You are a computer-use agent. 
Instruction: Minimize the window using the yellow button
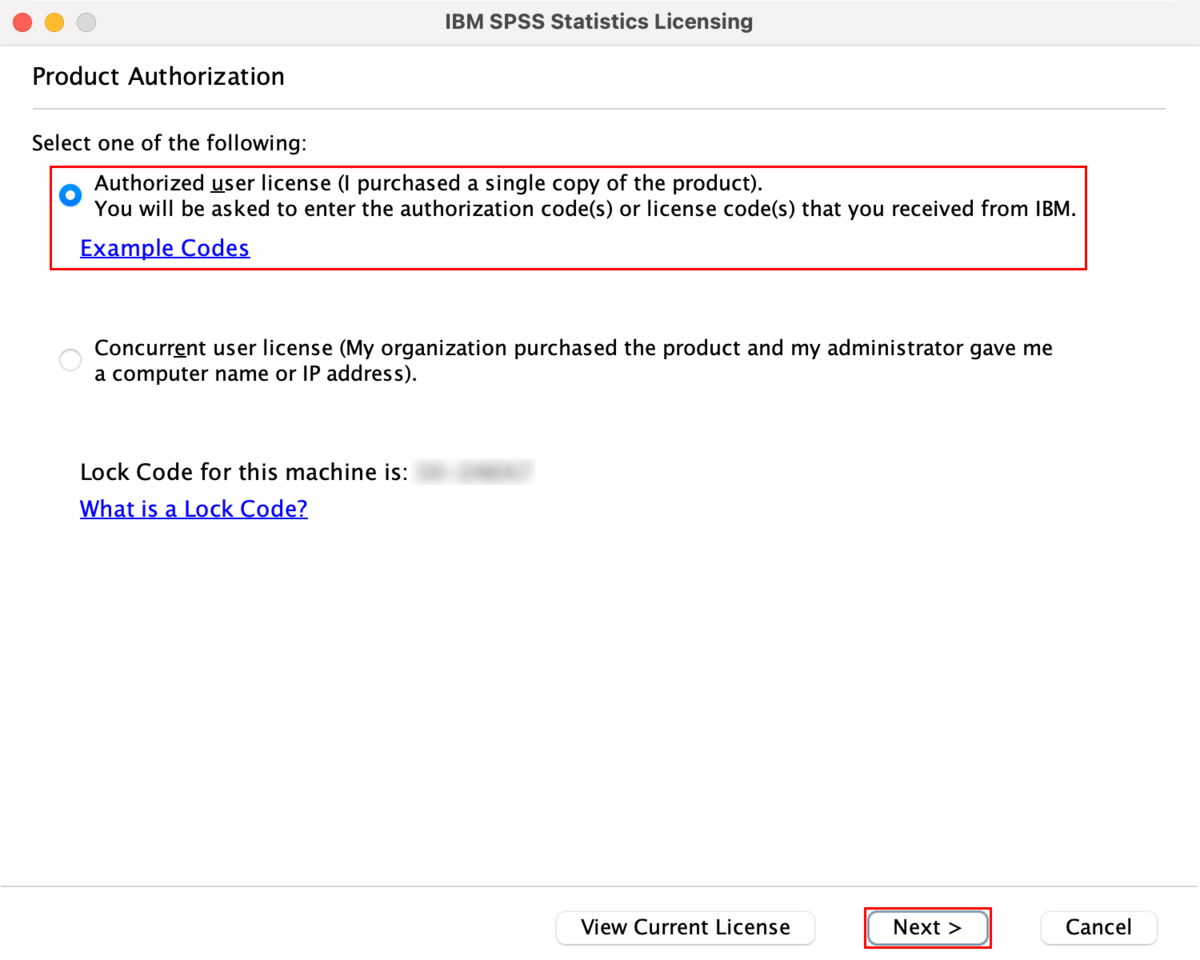click(x=54, y=21)
